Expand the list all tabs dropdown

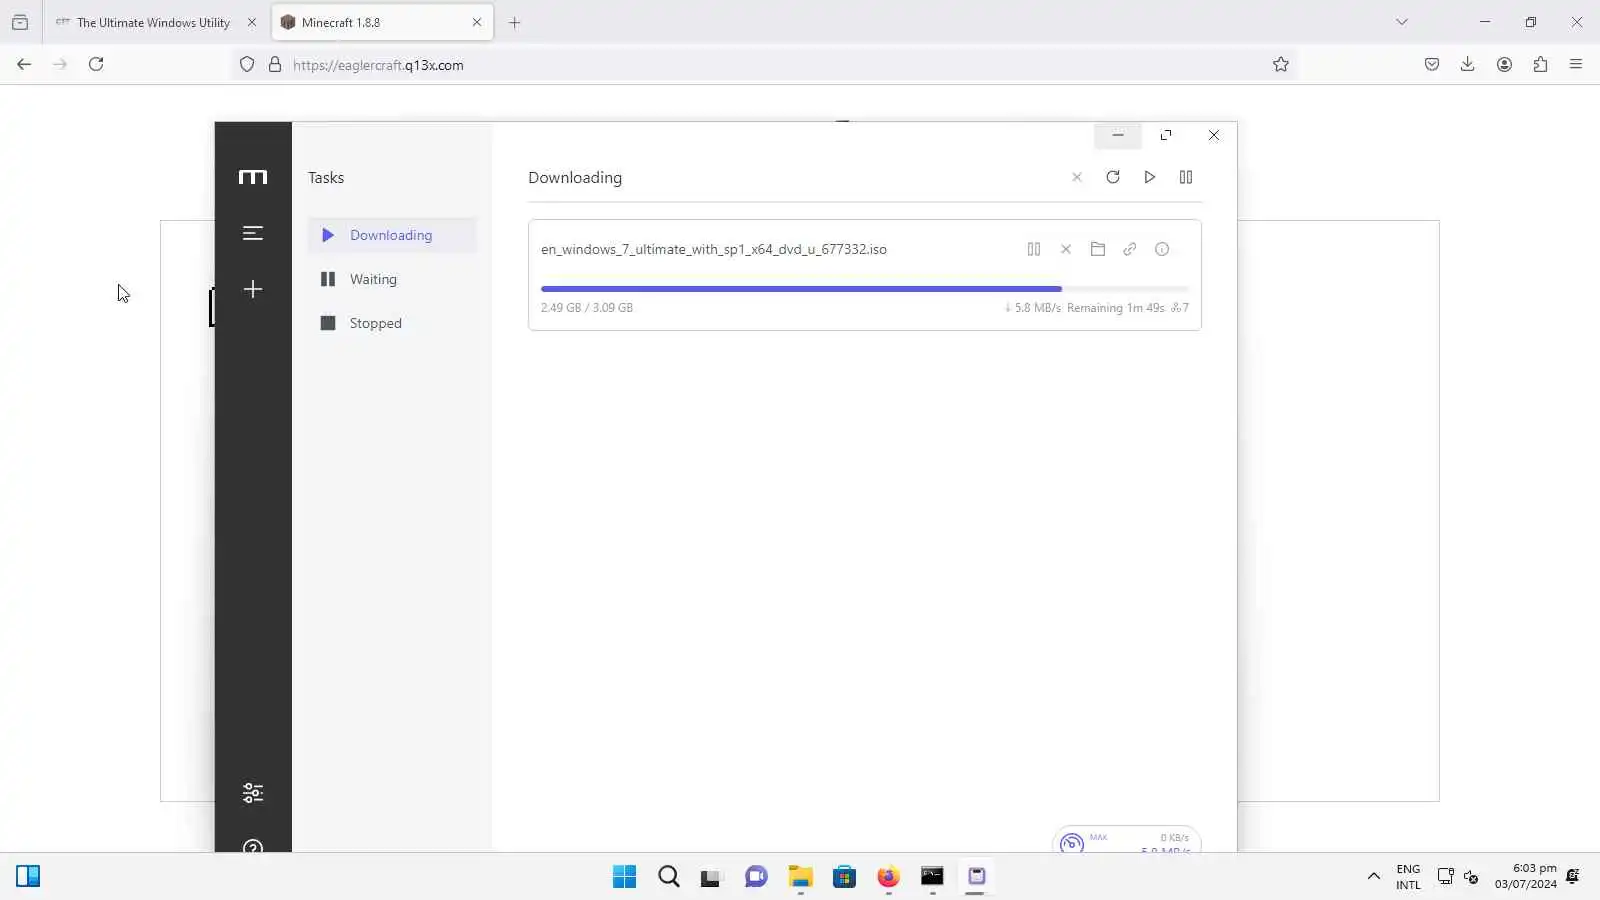coord(1402,22)
